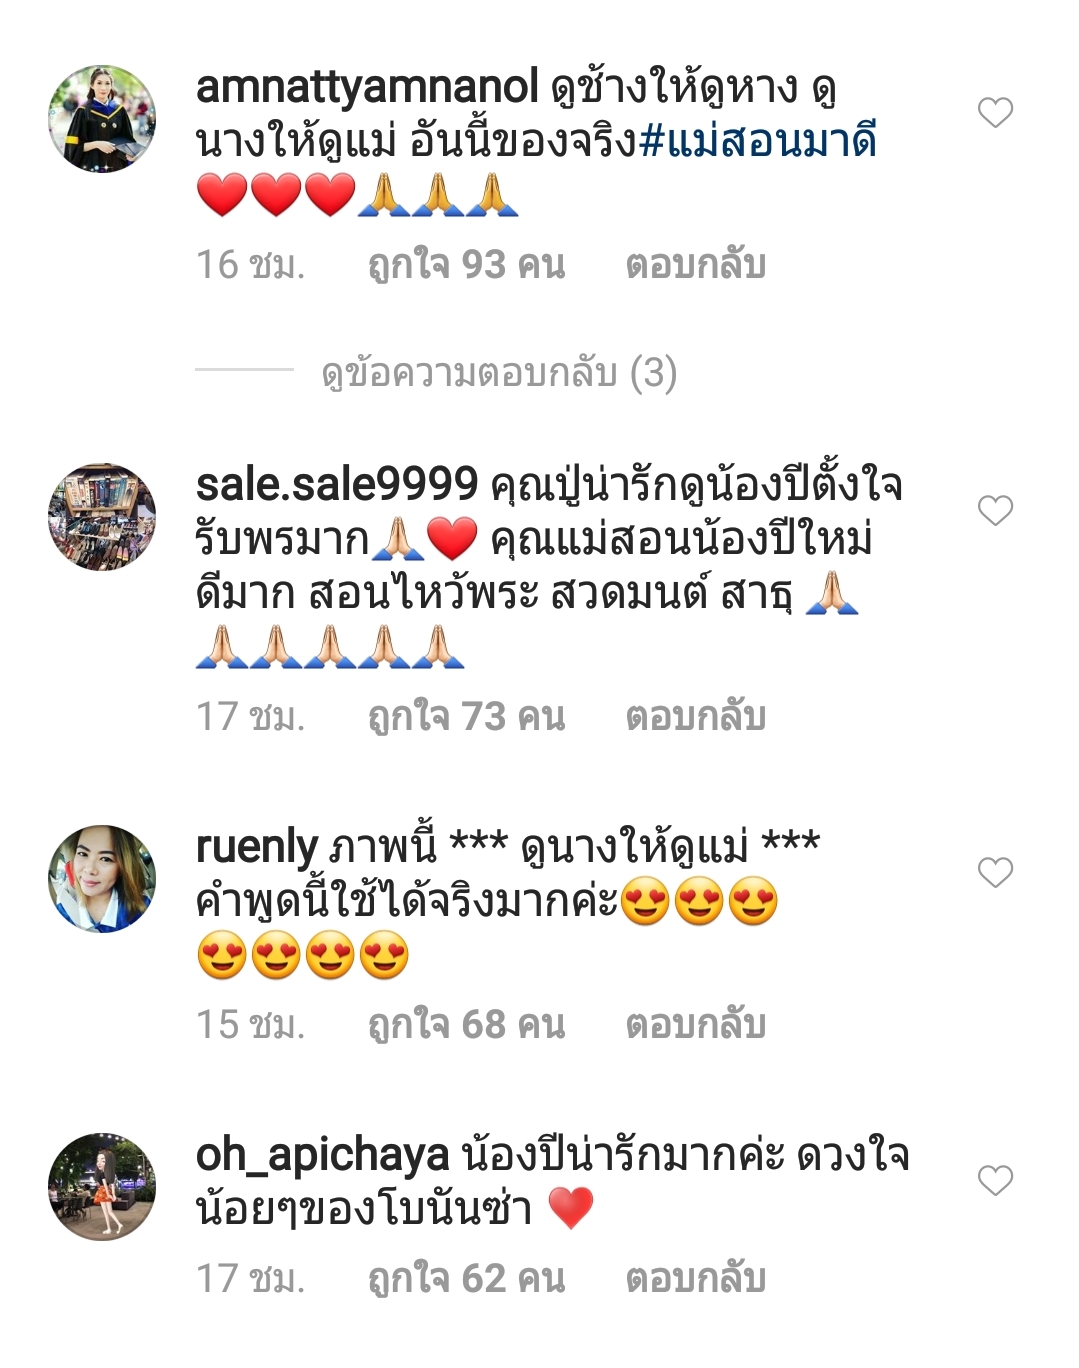Like the comment by sale.sale9999
The width and height of the screenshot is (1079, 1368).
click(995, 511)
